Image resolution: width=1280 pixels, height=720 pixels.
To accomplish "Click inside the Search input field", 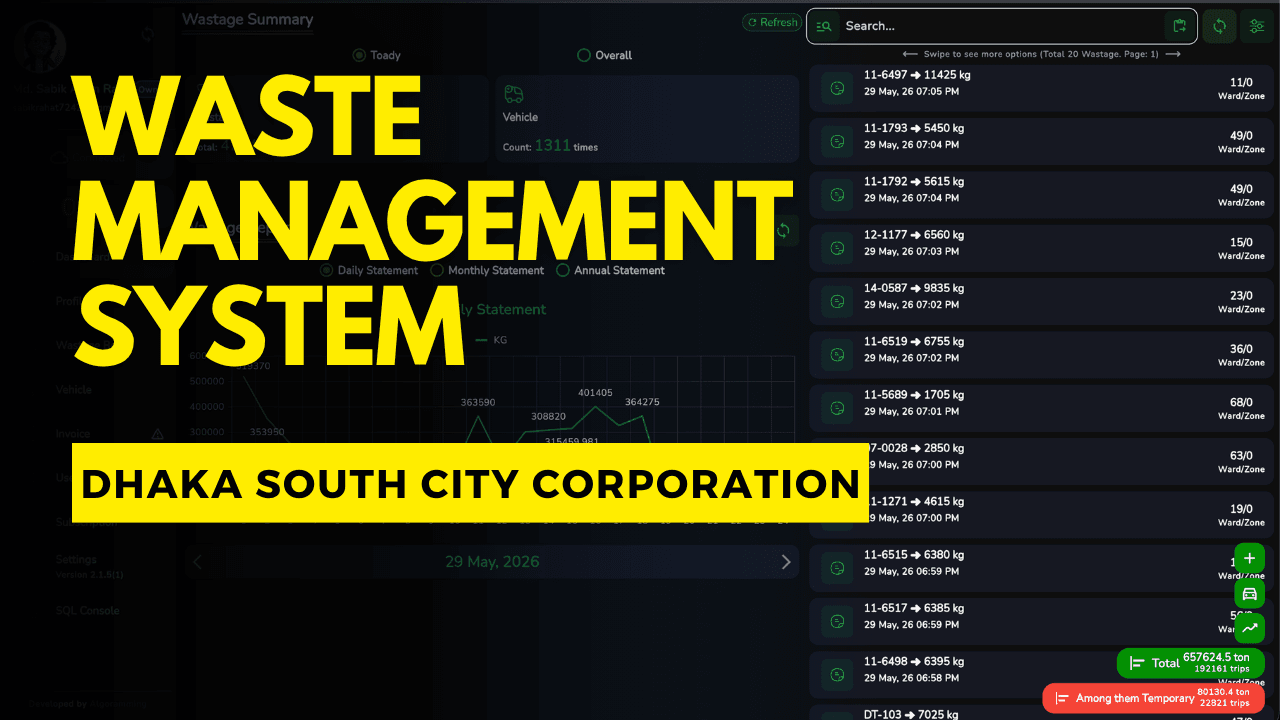I will 1000,26.
